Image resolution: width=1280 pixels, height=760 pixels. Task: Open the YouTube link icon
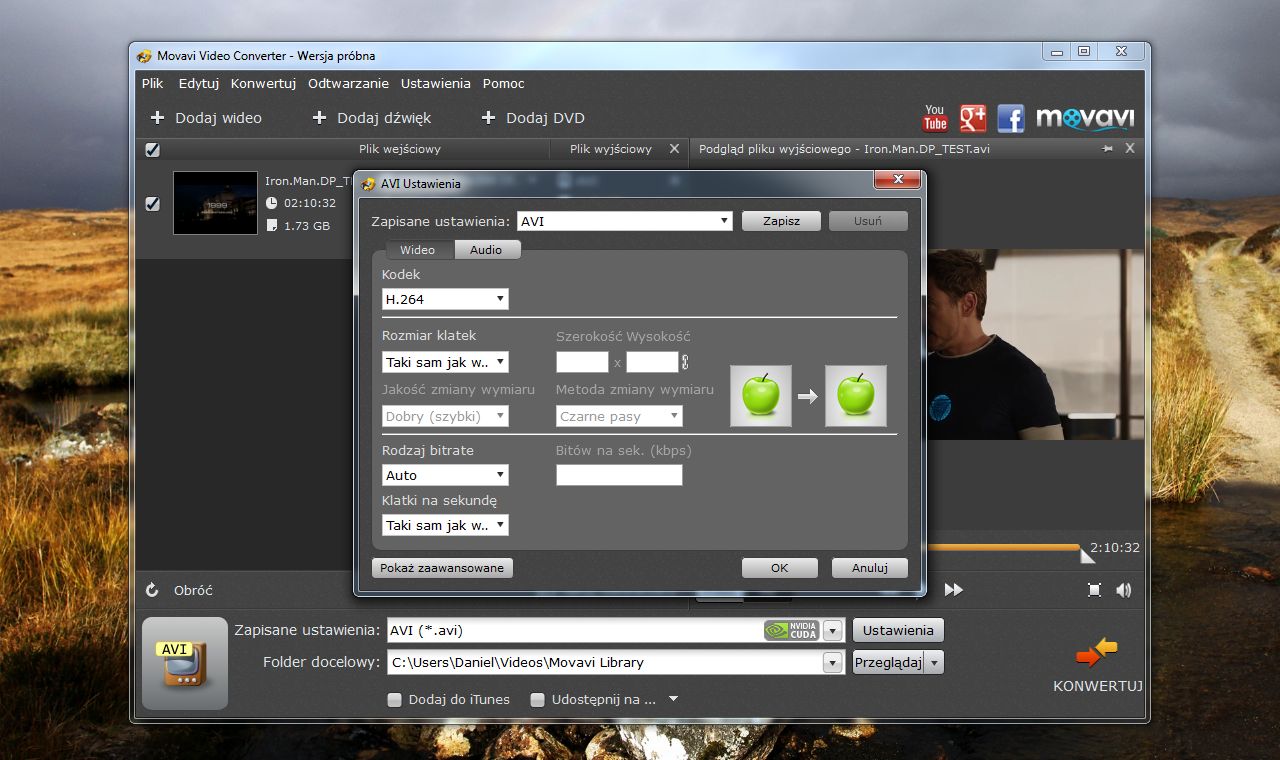pos(935,118)
